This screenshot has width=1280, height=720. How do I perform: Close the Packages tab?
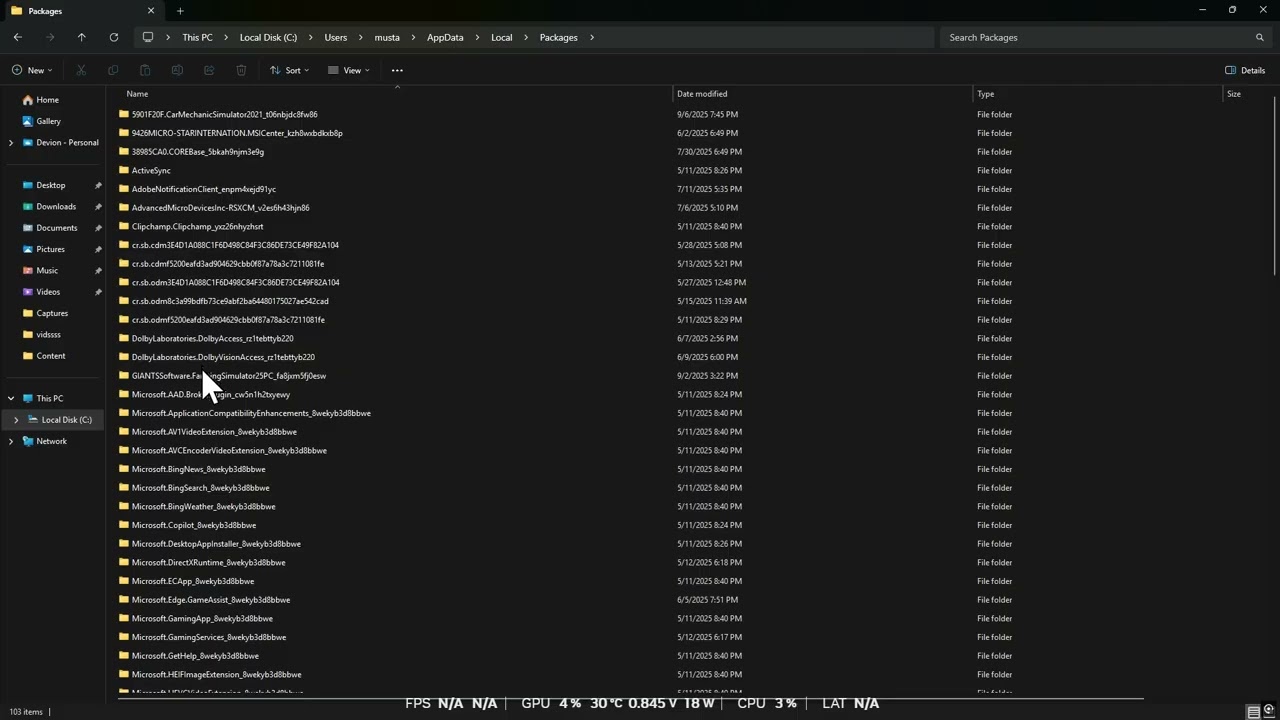[151, 11]
